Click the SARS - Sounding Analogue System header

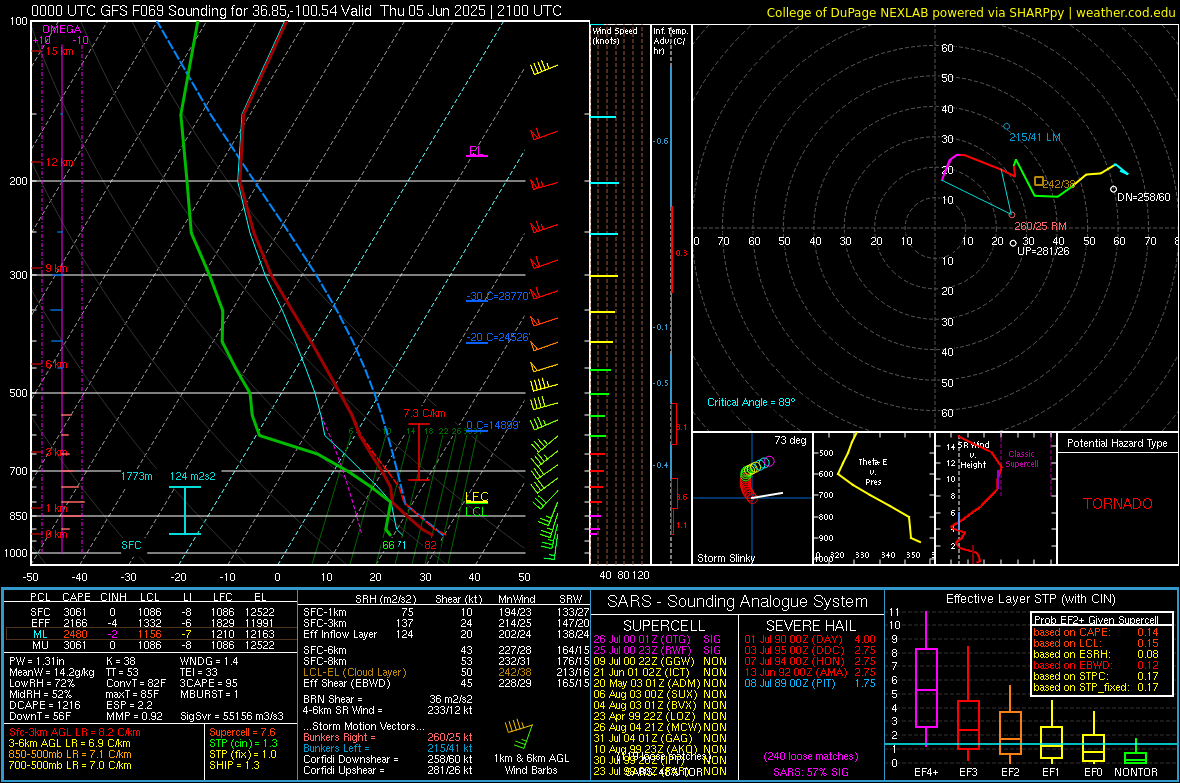pyautogui.click(x=738, y=602)
